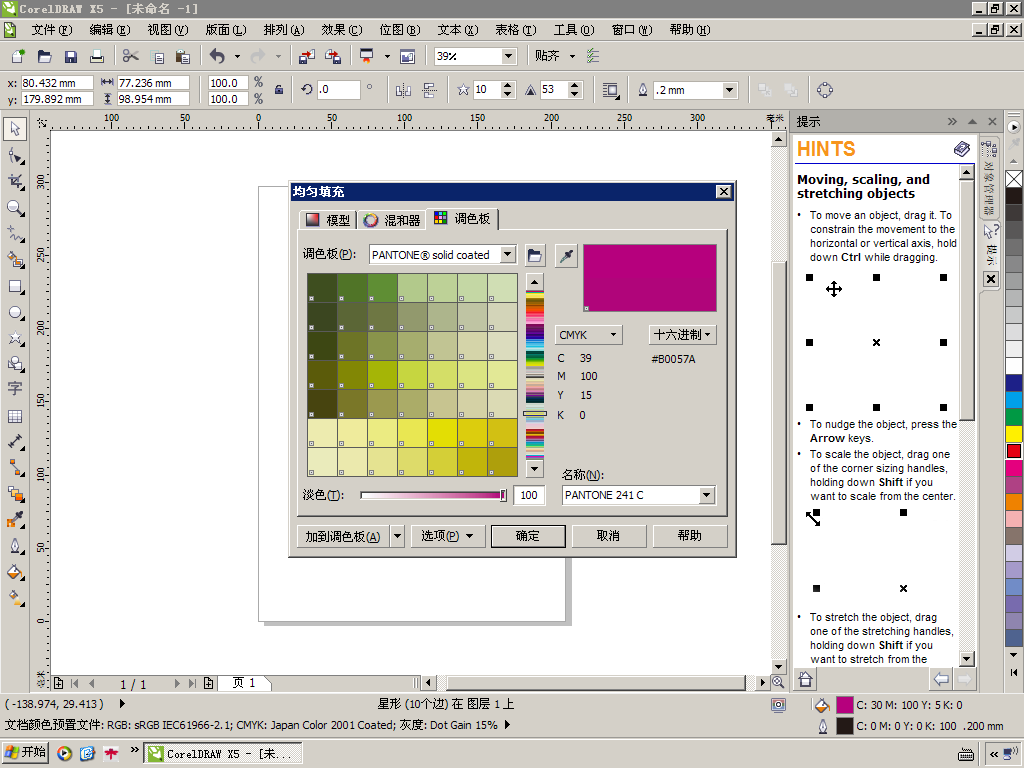Expand the arrow beside 加到调色板

pyautogui.click(x=397, y=536)
